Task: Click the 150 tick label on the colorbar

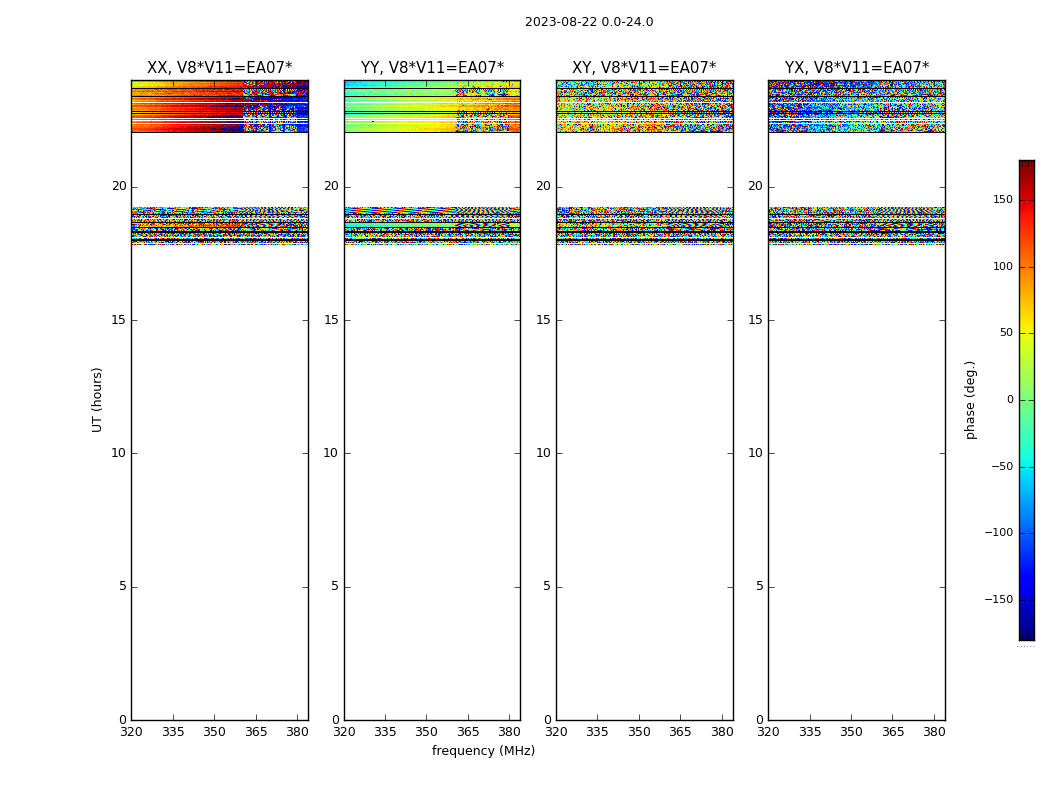Action: [x=1003, y=199]
